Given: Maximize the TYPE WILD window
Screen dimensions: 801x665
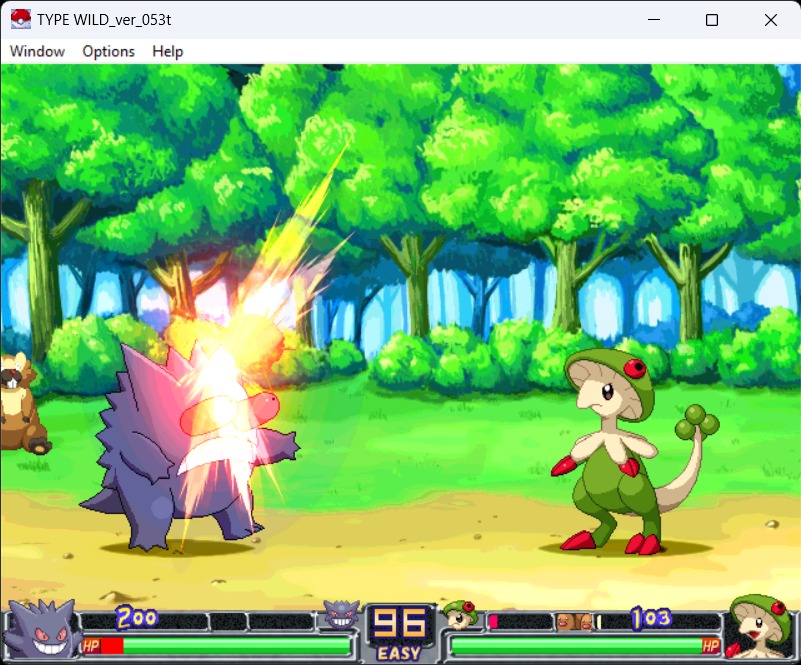Looking at the screenshot, I should point(712,19).
